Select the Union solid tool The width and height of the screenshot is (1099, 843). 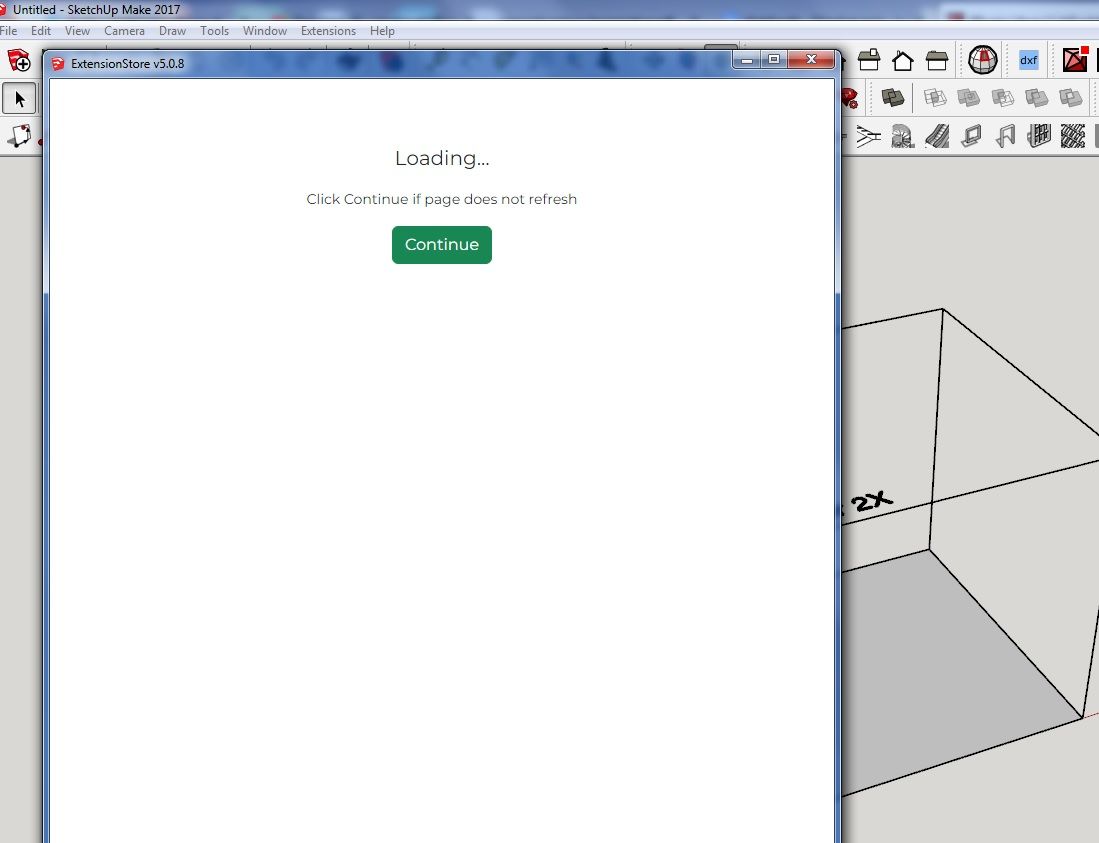click(969, 97)
